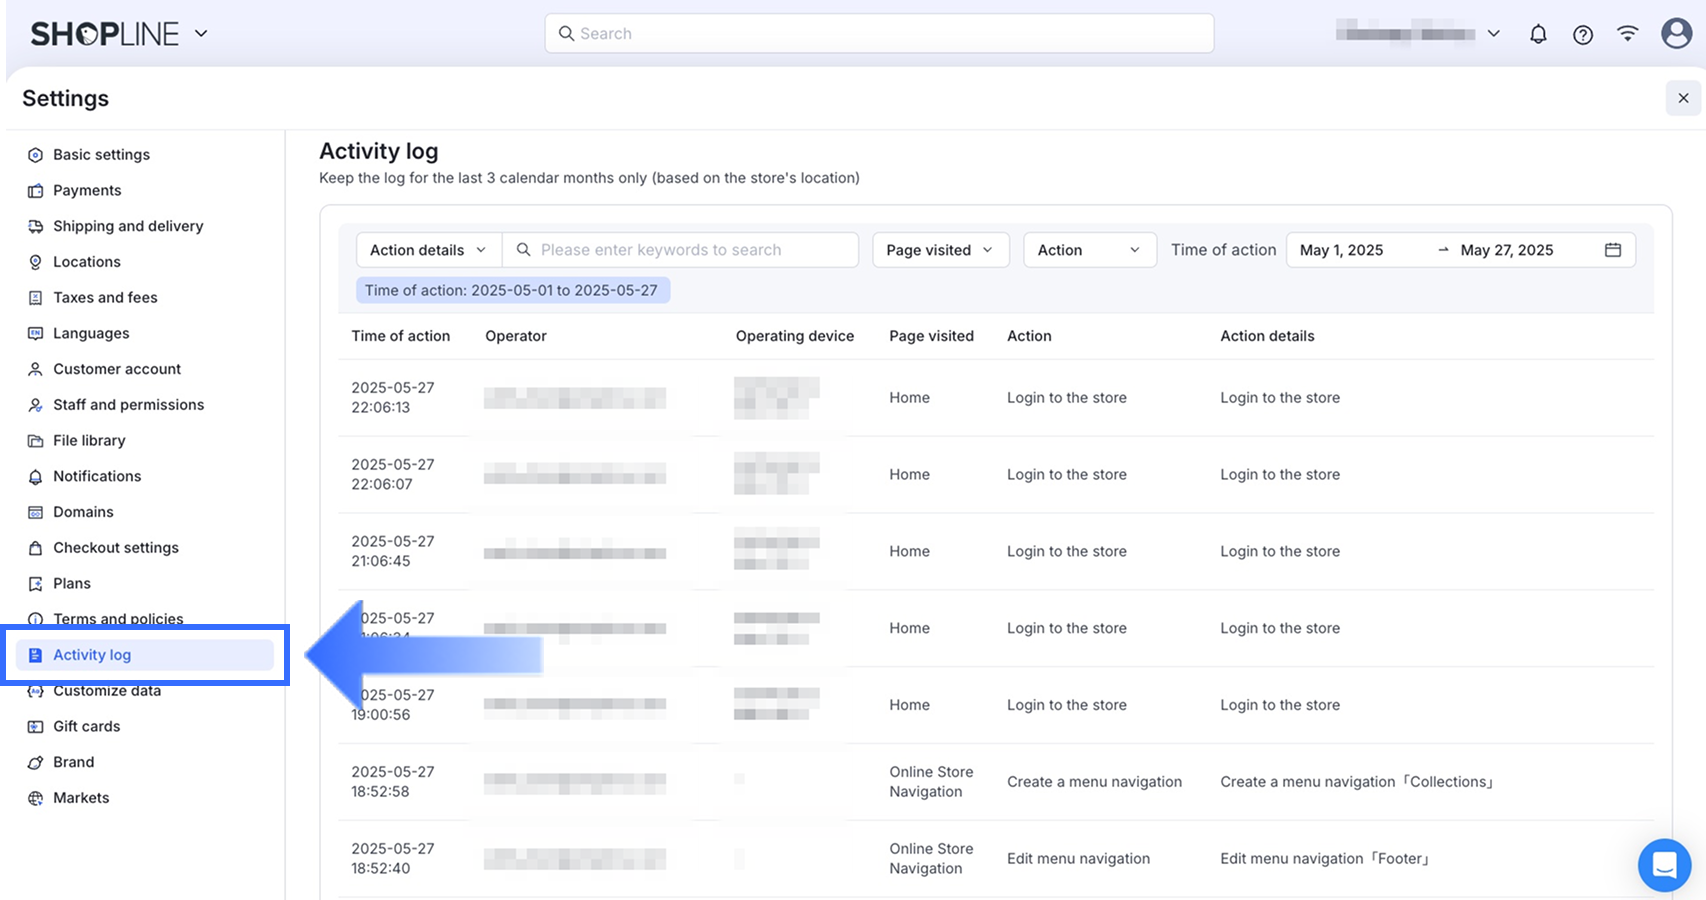Go to Checkout settings

116,548
